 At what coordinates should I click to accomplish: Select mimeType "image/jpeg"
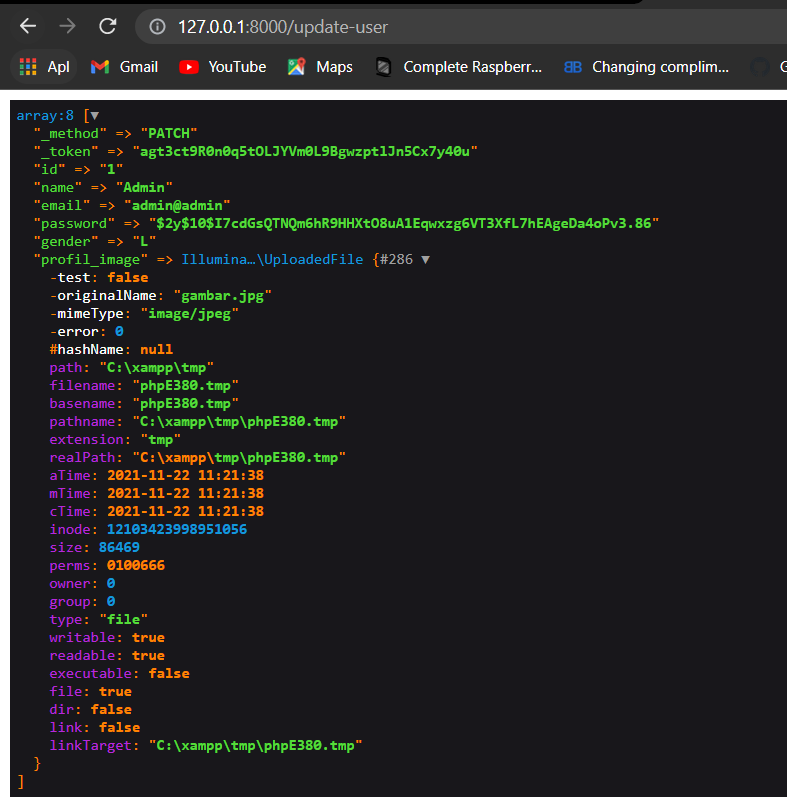pos(189,313)
